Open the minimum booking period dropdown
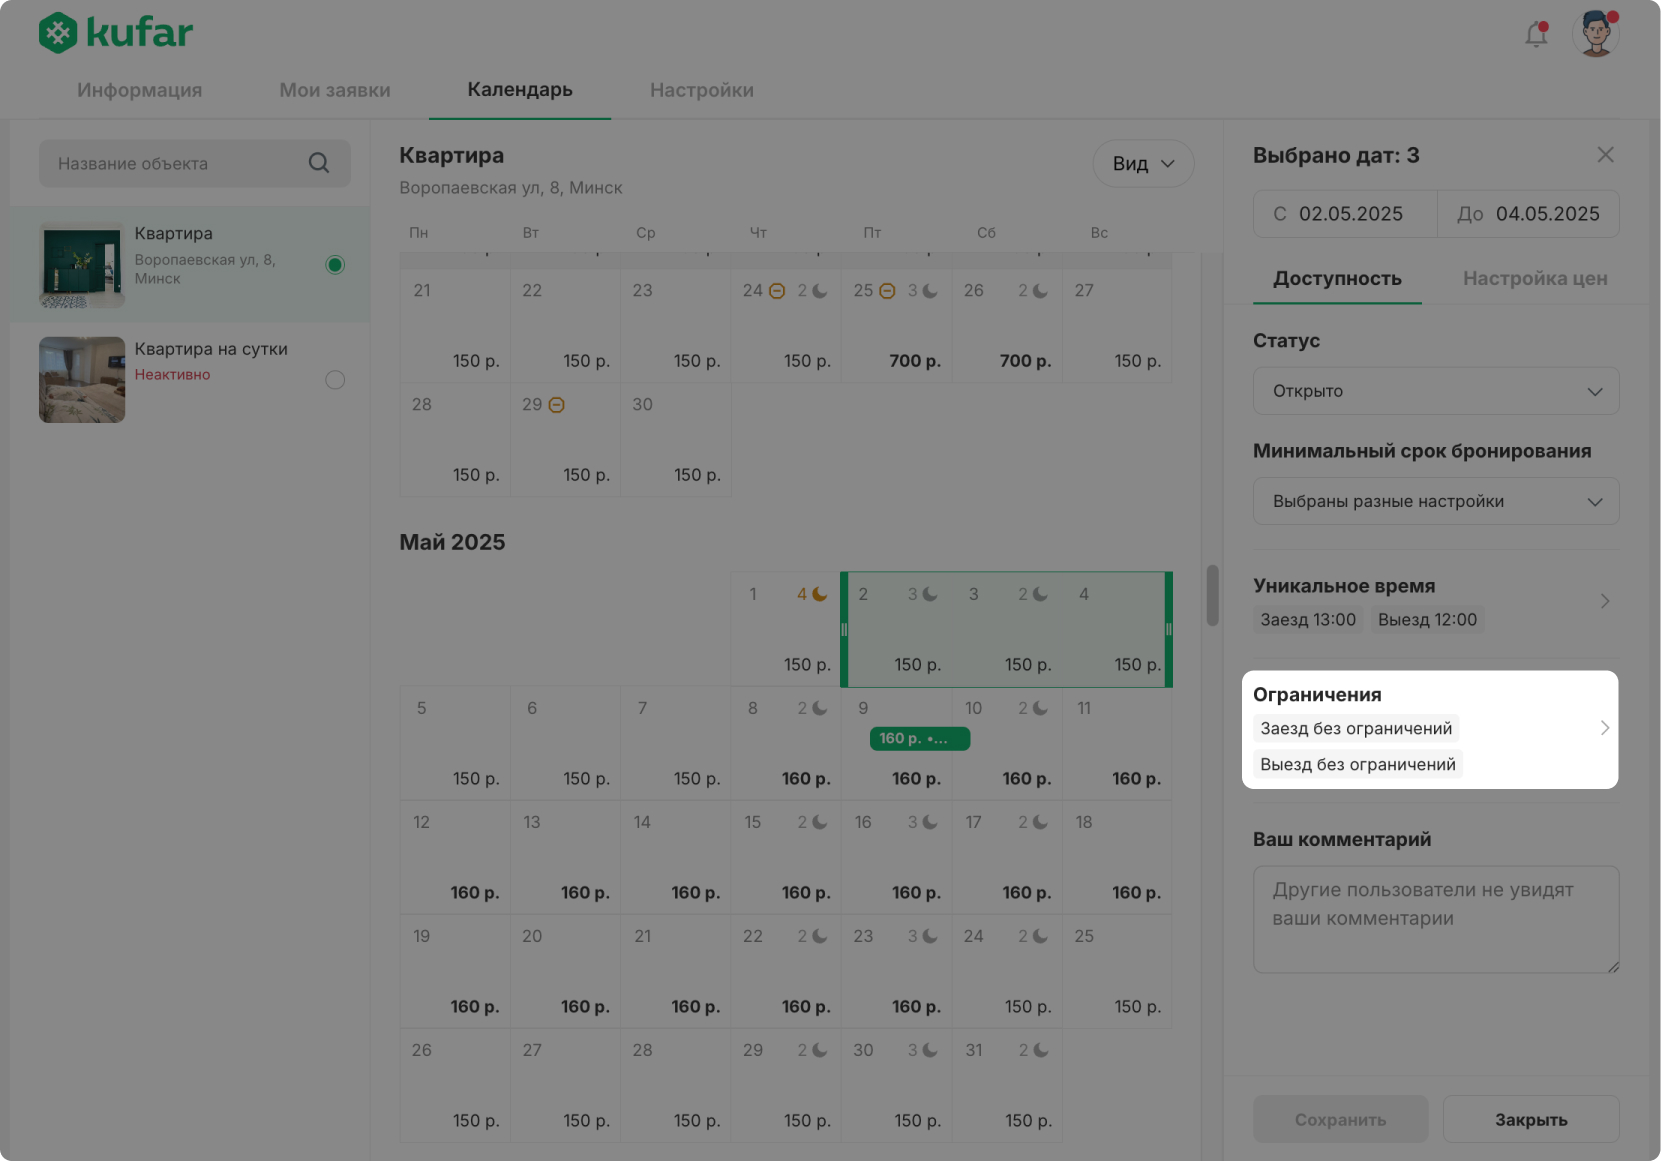Screen dimensions: 1661x1161 click(x=1435, y=502)
